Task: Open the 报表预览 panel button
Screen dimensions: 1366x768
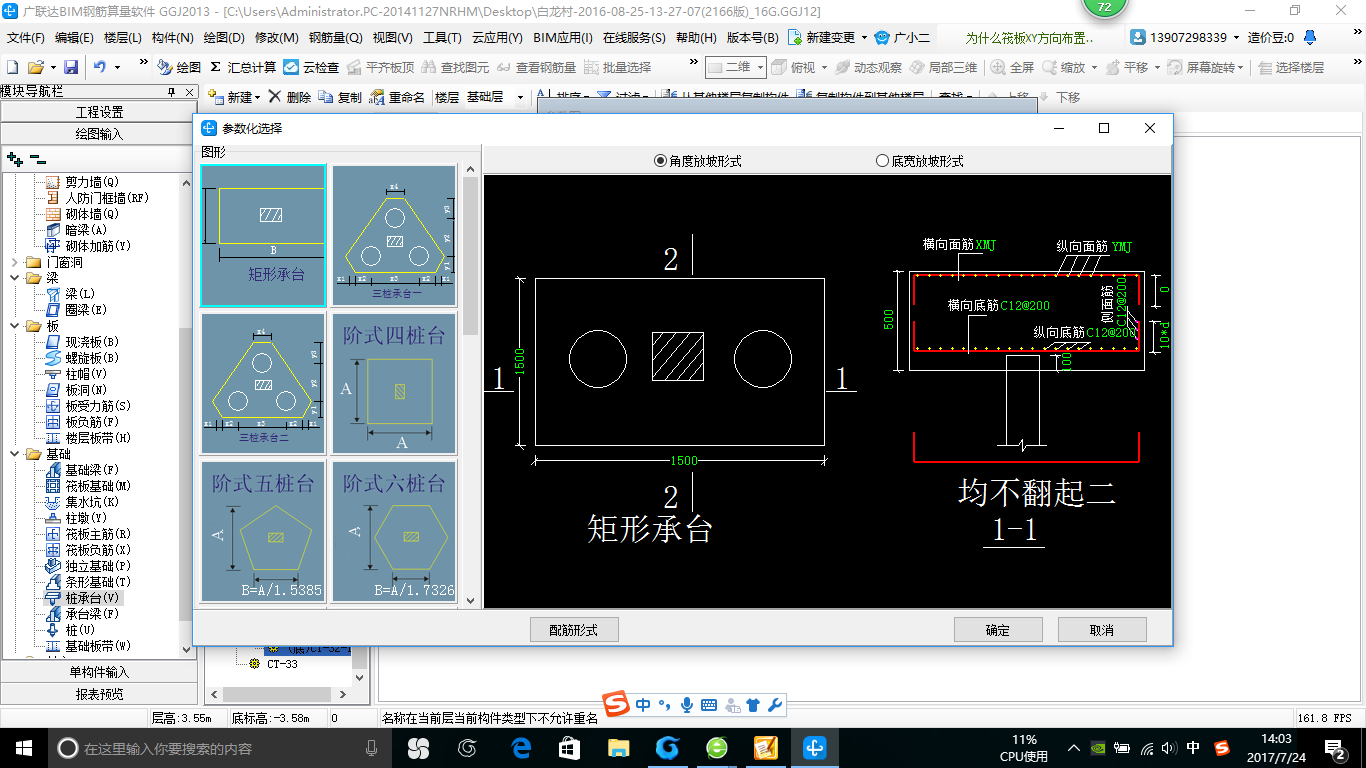Action: (x=99, y=694)
